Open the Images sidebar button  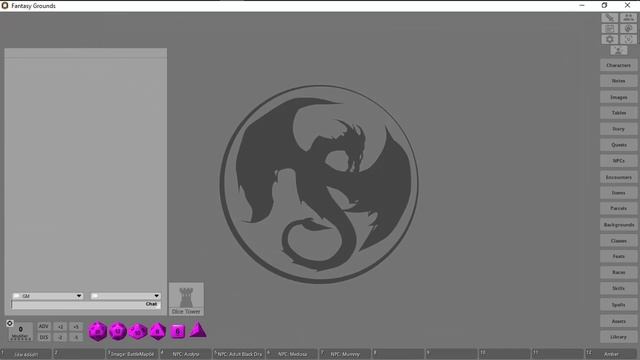618,97
